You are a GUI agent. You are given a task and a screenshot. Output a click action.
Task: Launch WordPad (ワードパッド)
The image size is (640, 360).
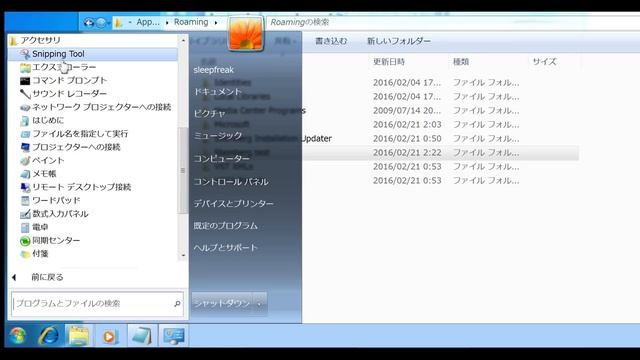(x=50, y=200)
